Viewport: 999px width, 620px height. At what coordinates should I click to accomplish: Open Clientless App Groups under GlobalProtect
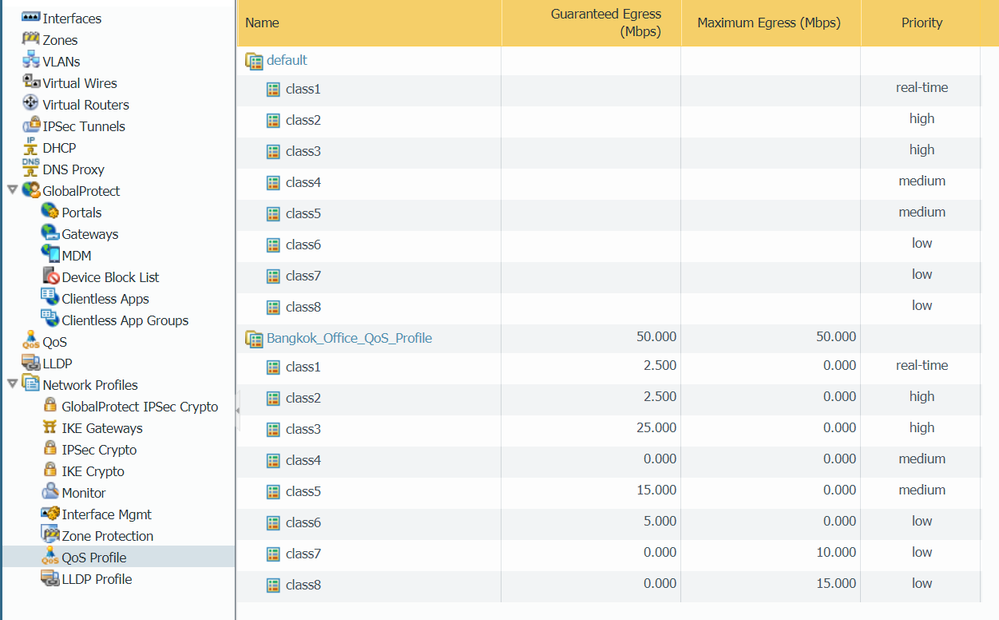pos(125,320)
